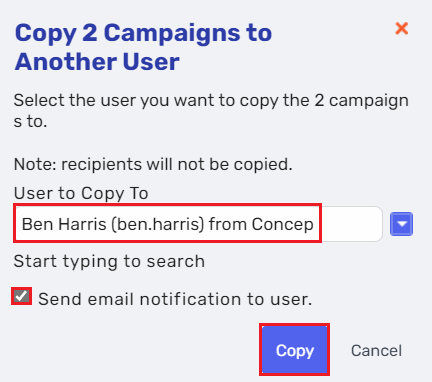Click the 'Start typing to search' hint
Viewport: 432px width, 382px height.
click(x=109, y=261)
